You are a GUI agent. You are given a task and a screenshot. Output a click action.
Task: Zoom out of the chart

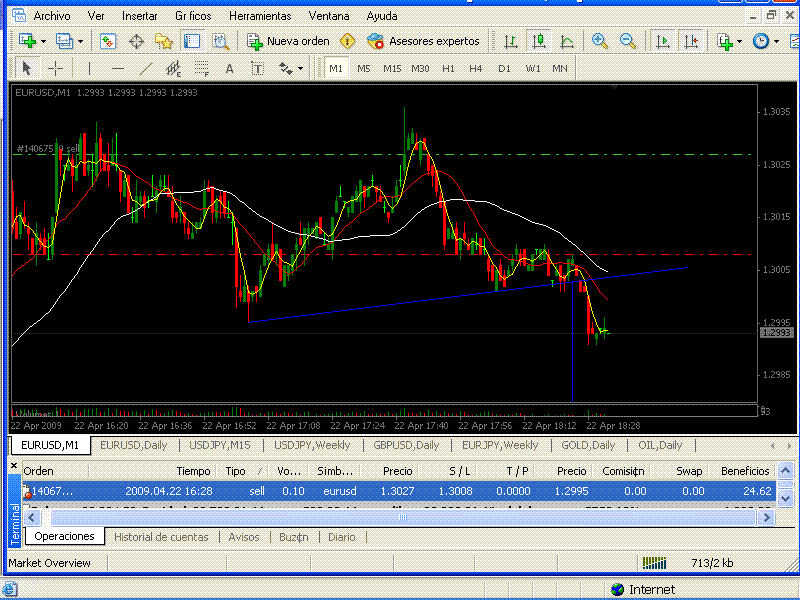point(628,41)
